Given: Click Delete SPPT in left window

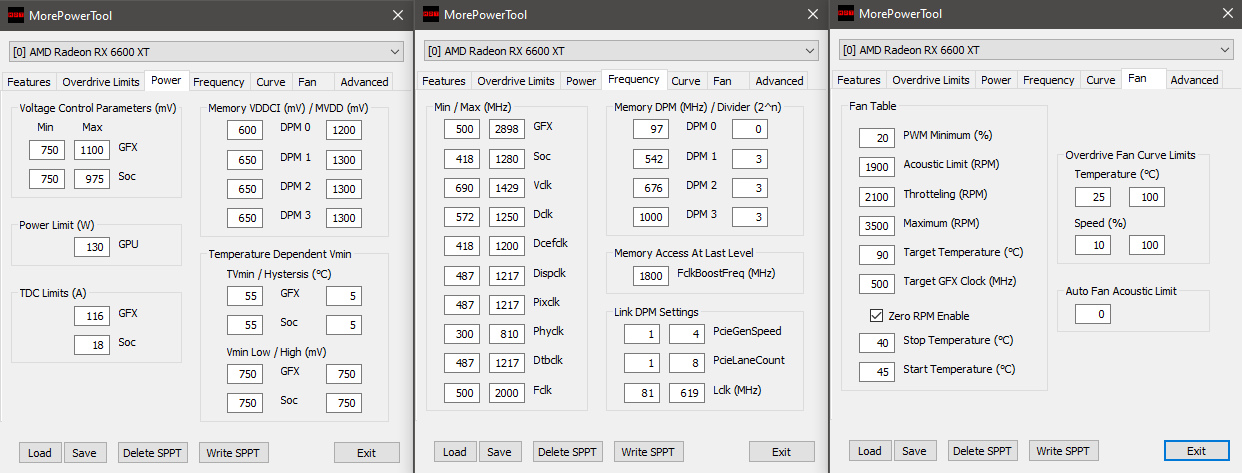Looking at the screenshot, I should 153,453.
